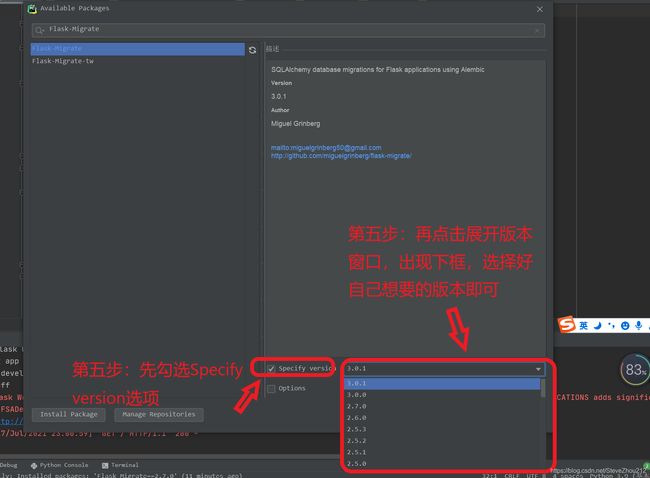Select Flask-Migrate-tw in the package list

click(x=138, y=61)
